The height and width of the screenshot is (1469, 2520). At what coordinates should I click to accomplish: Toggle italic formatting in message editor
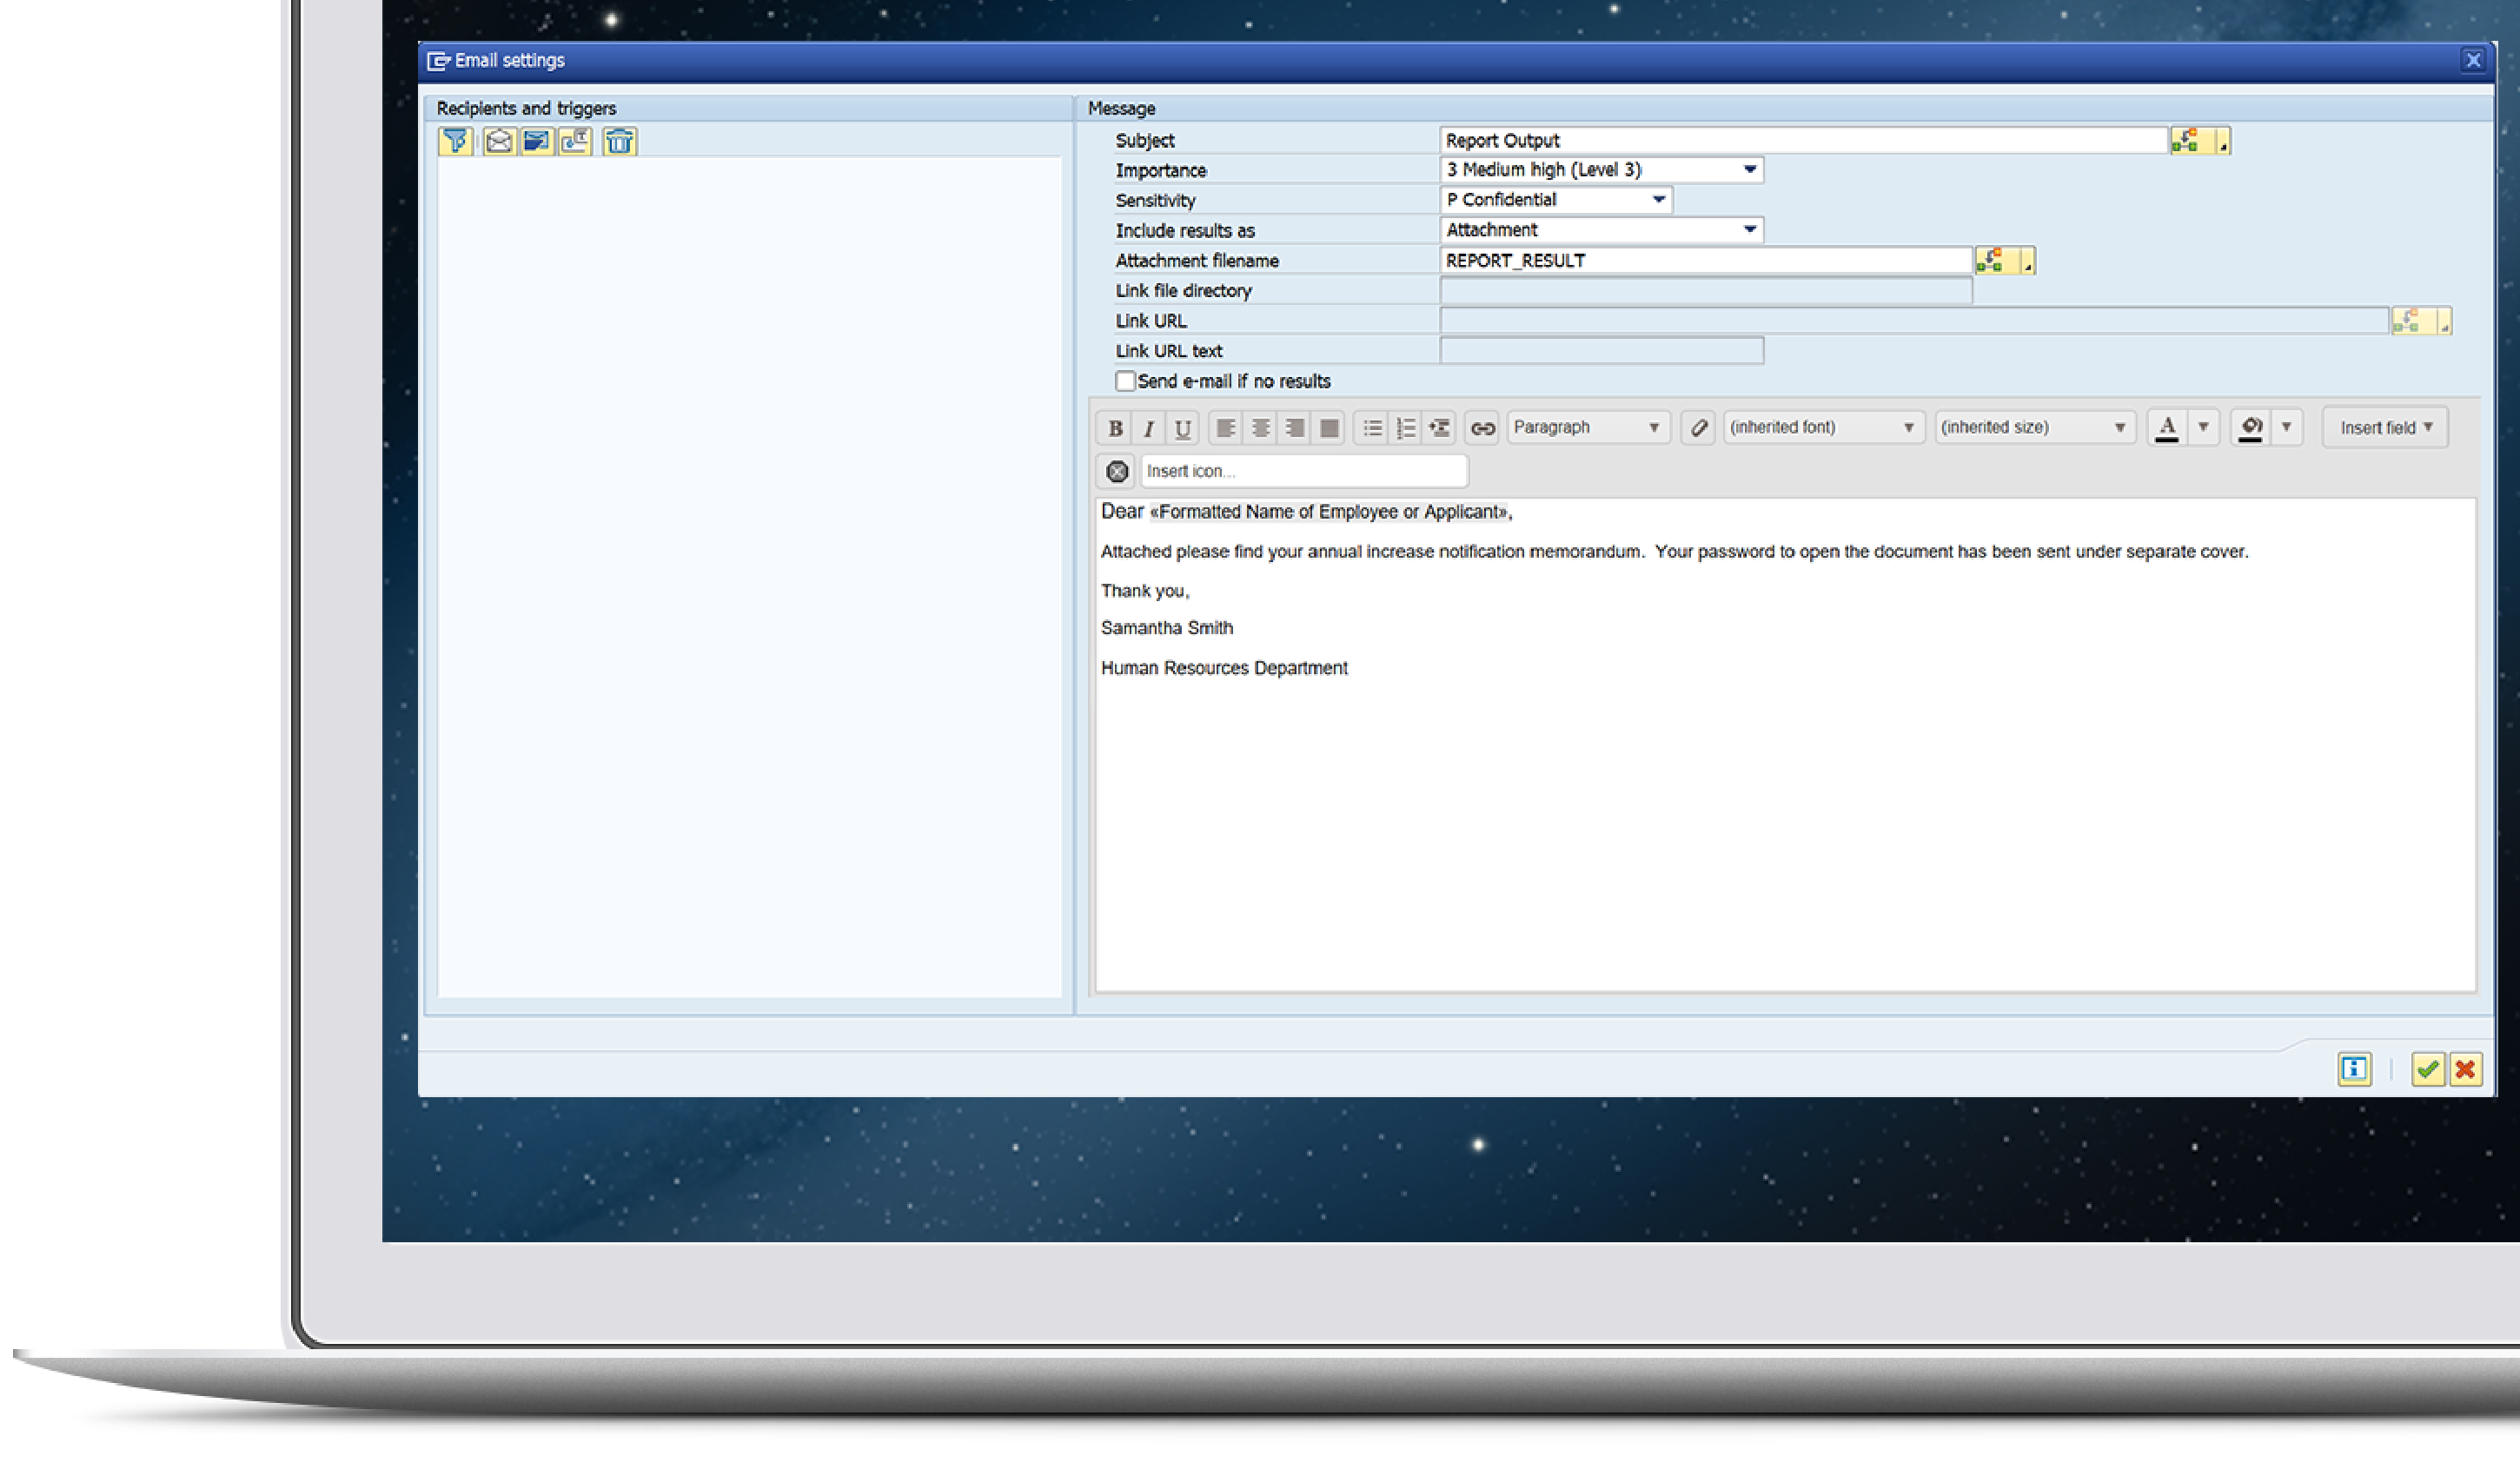click(x=1148, y=428)
